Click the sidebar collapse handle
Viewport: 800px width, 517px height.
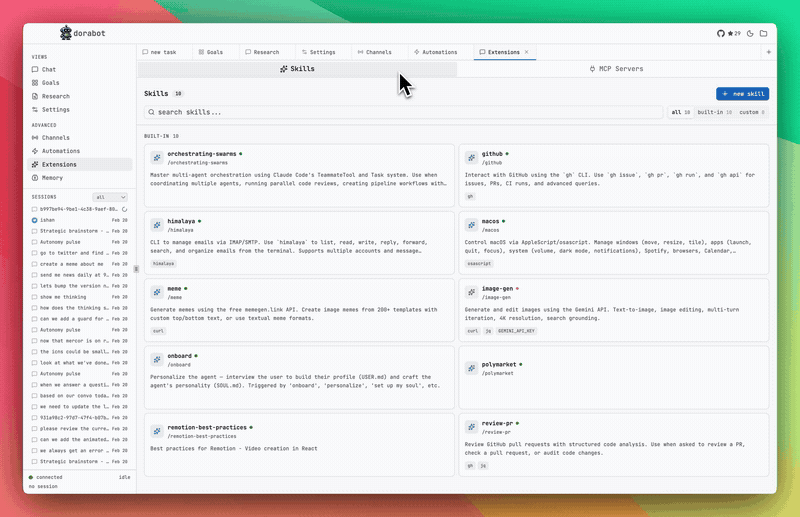coord(136,269)
